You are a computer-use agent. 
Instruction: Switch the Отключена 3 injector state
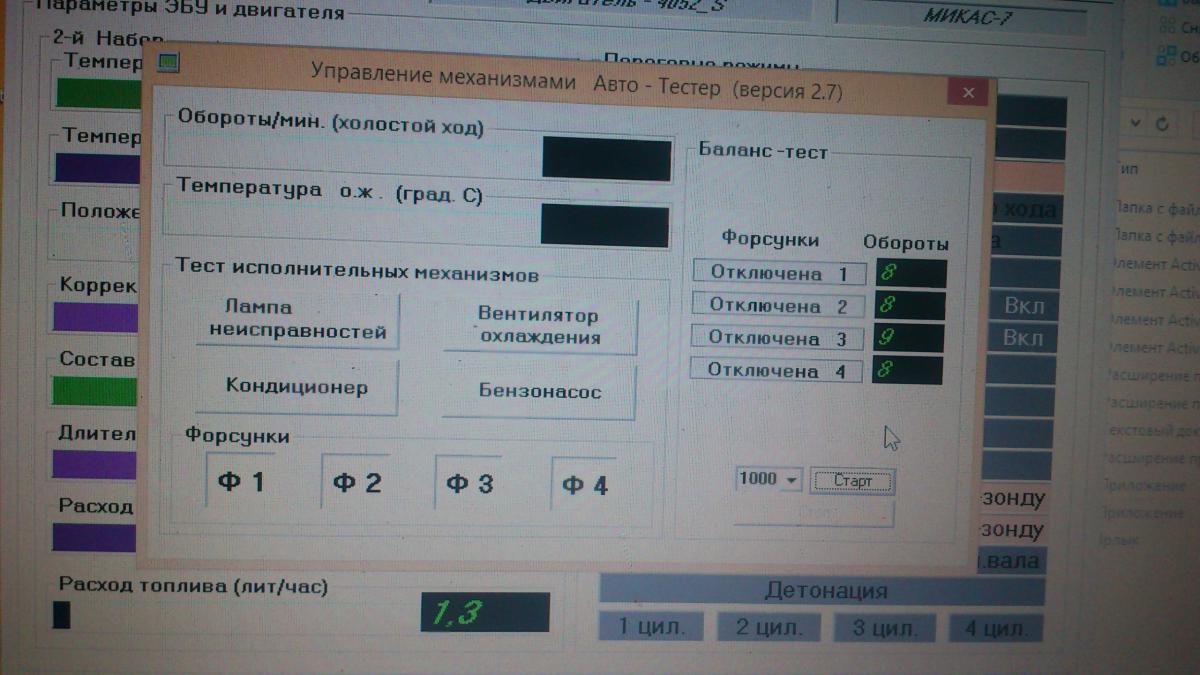(x=777, y=338)
